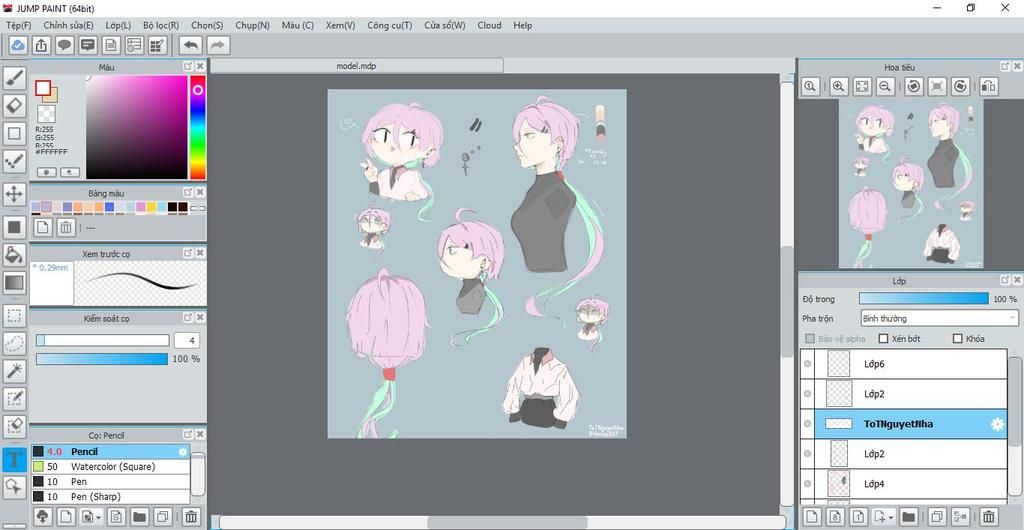This screenshot has width=1024, height=530.
Task: Toggle visibility of Lớp6 layer
Action: [x=807, y=364]
